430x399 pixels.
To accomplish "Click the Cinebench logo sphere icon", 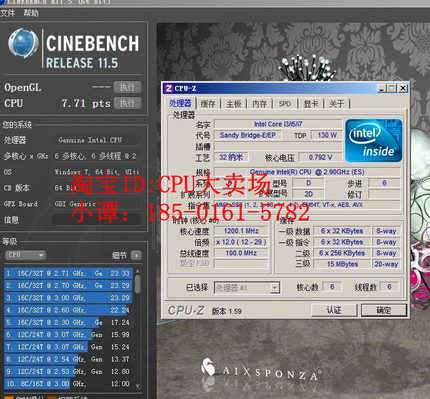I will 23,43.
